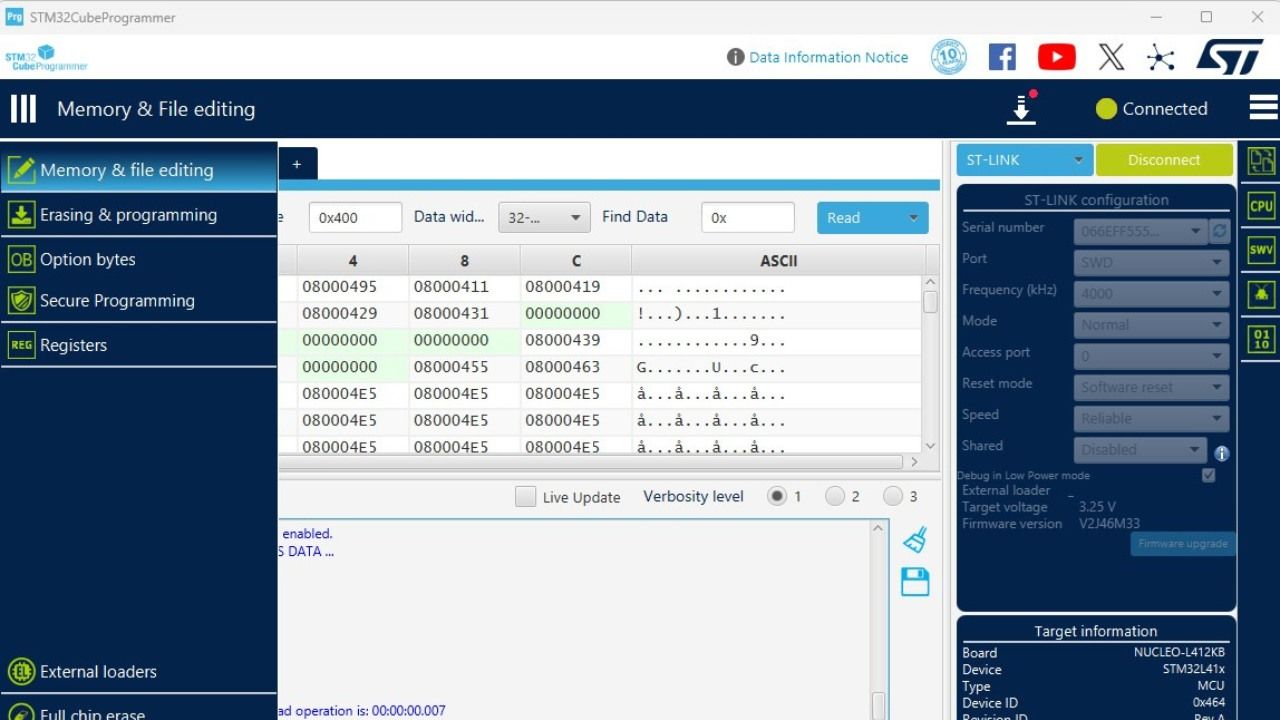Screen dimensions: 1280x720
Task: Add a new memory tab with plus
Action: tap(297, 164)
